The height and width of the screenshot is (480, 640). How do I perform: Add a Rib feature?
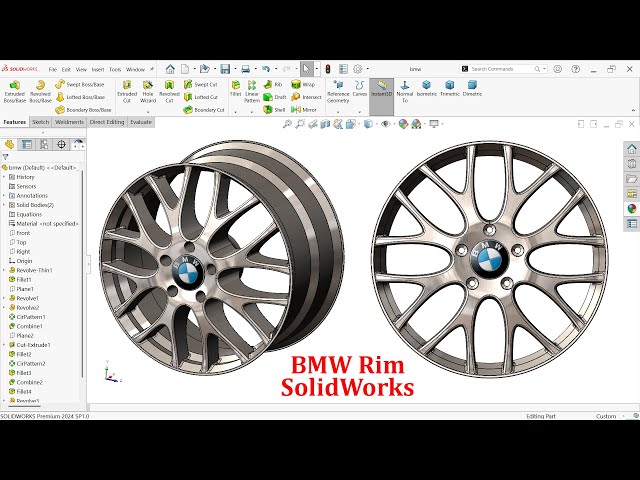[273, 84]
